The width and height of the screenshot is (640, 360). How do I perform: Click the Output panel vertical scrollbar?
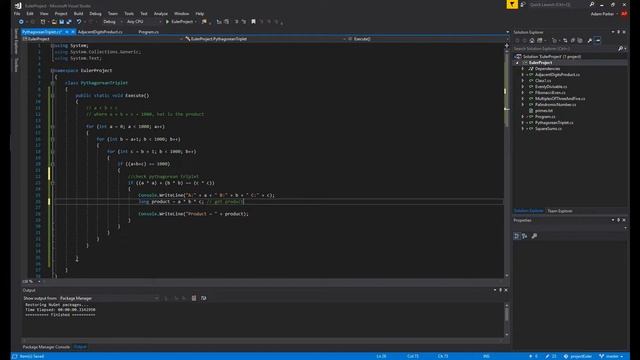coord(507,320)
